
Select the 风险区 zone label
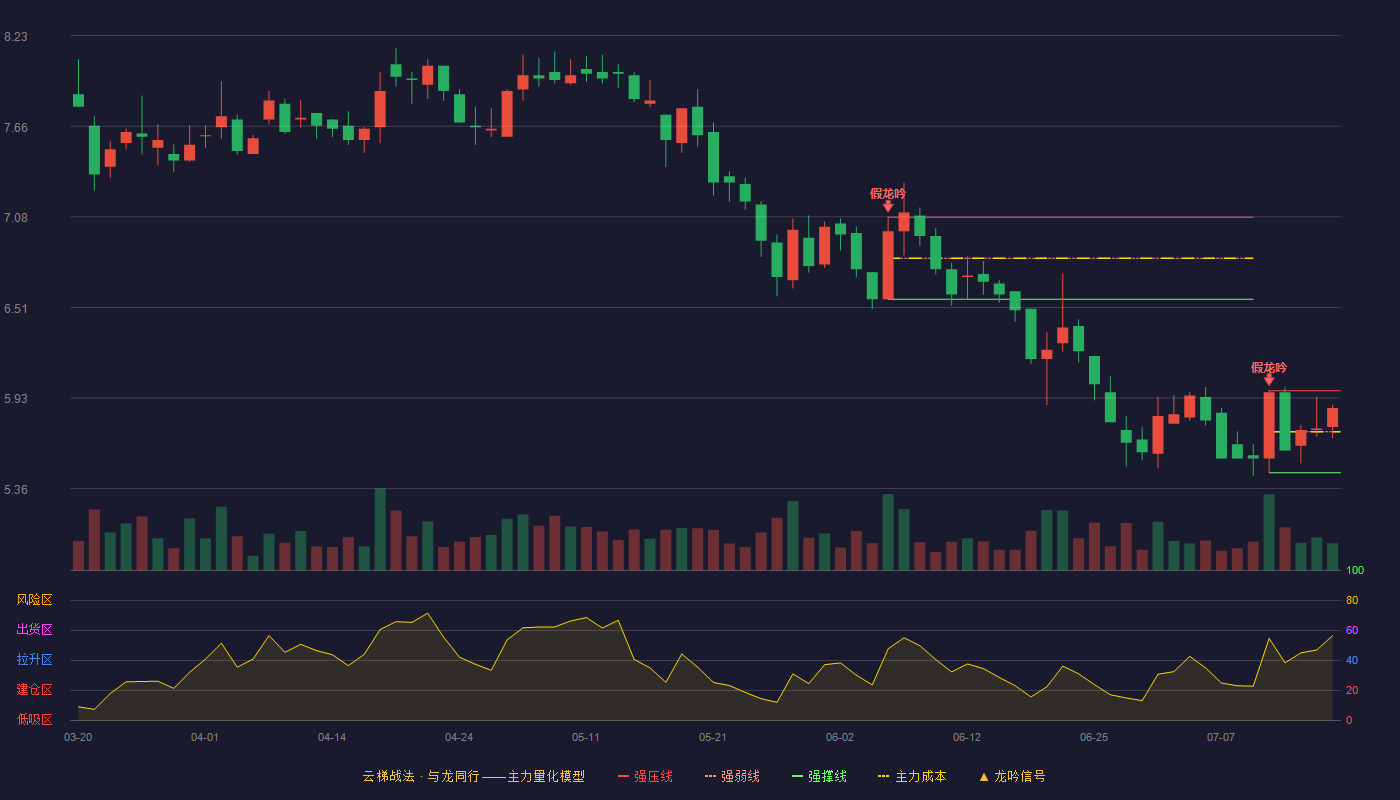[34, 600]
